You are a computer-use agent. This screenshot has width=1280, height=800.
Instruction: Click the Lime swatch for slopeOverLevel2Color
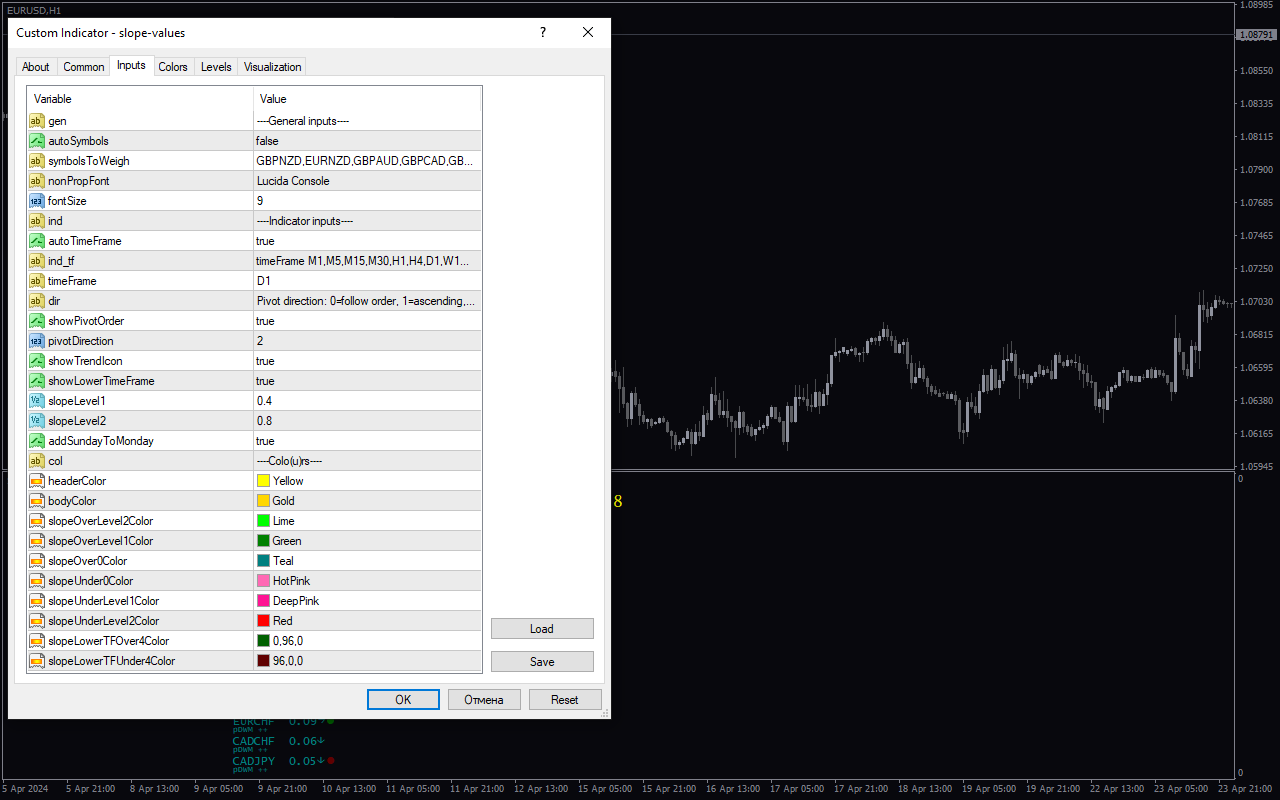coord(263,521)
